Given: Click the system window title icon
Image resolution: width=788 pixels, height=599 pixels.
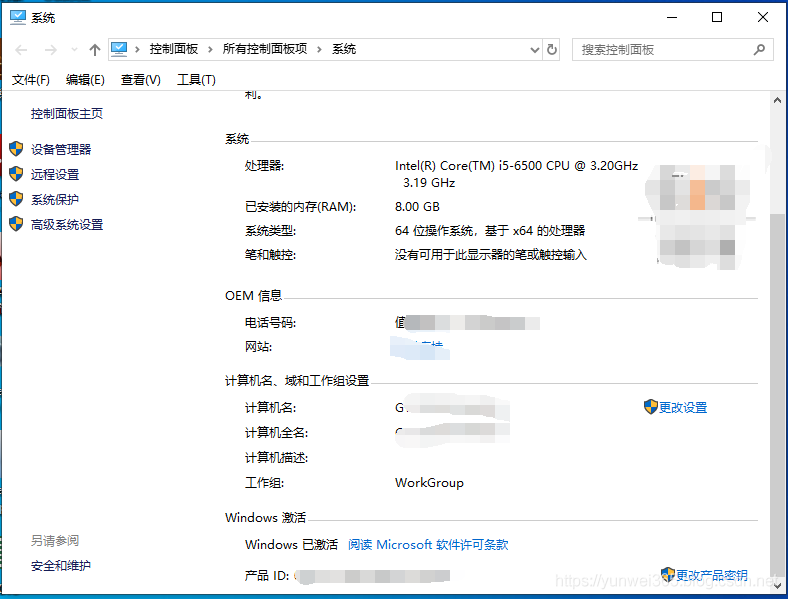Looking at the screenshot, I should pyautogui.click(x=18, y=17).
